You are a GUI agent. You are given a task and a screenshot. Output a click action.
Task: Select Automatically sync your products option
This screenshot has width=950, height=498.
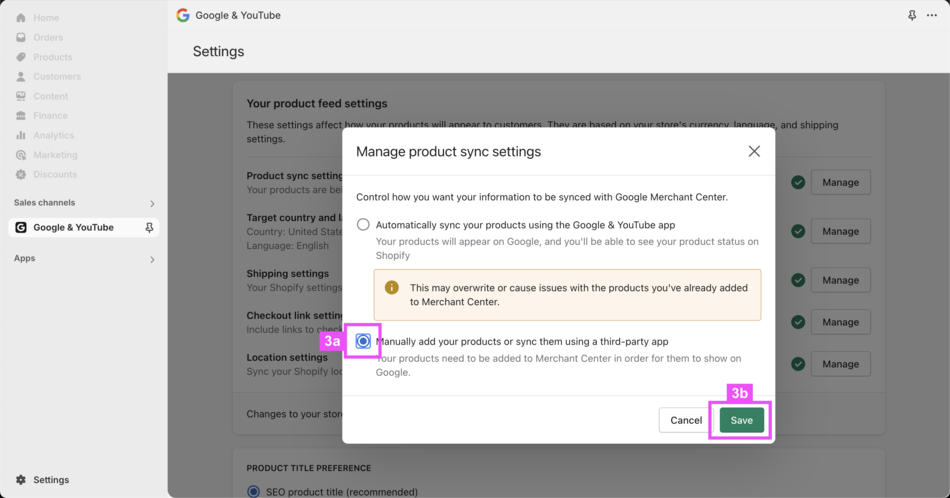click(363, 225)
